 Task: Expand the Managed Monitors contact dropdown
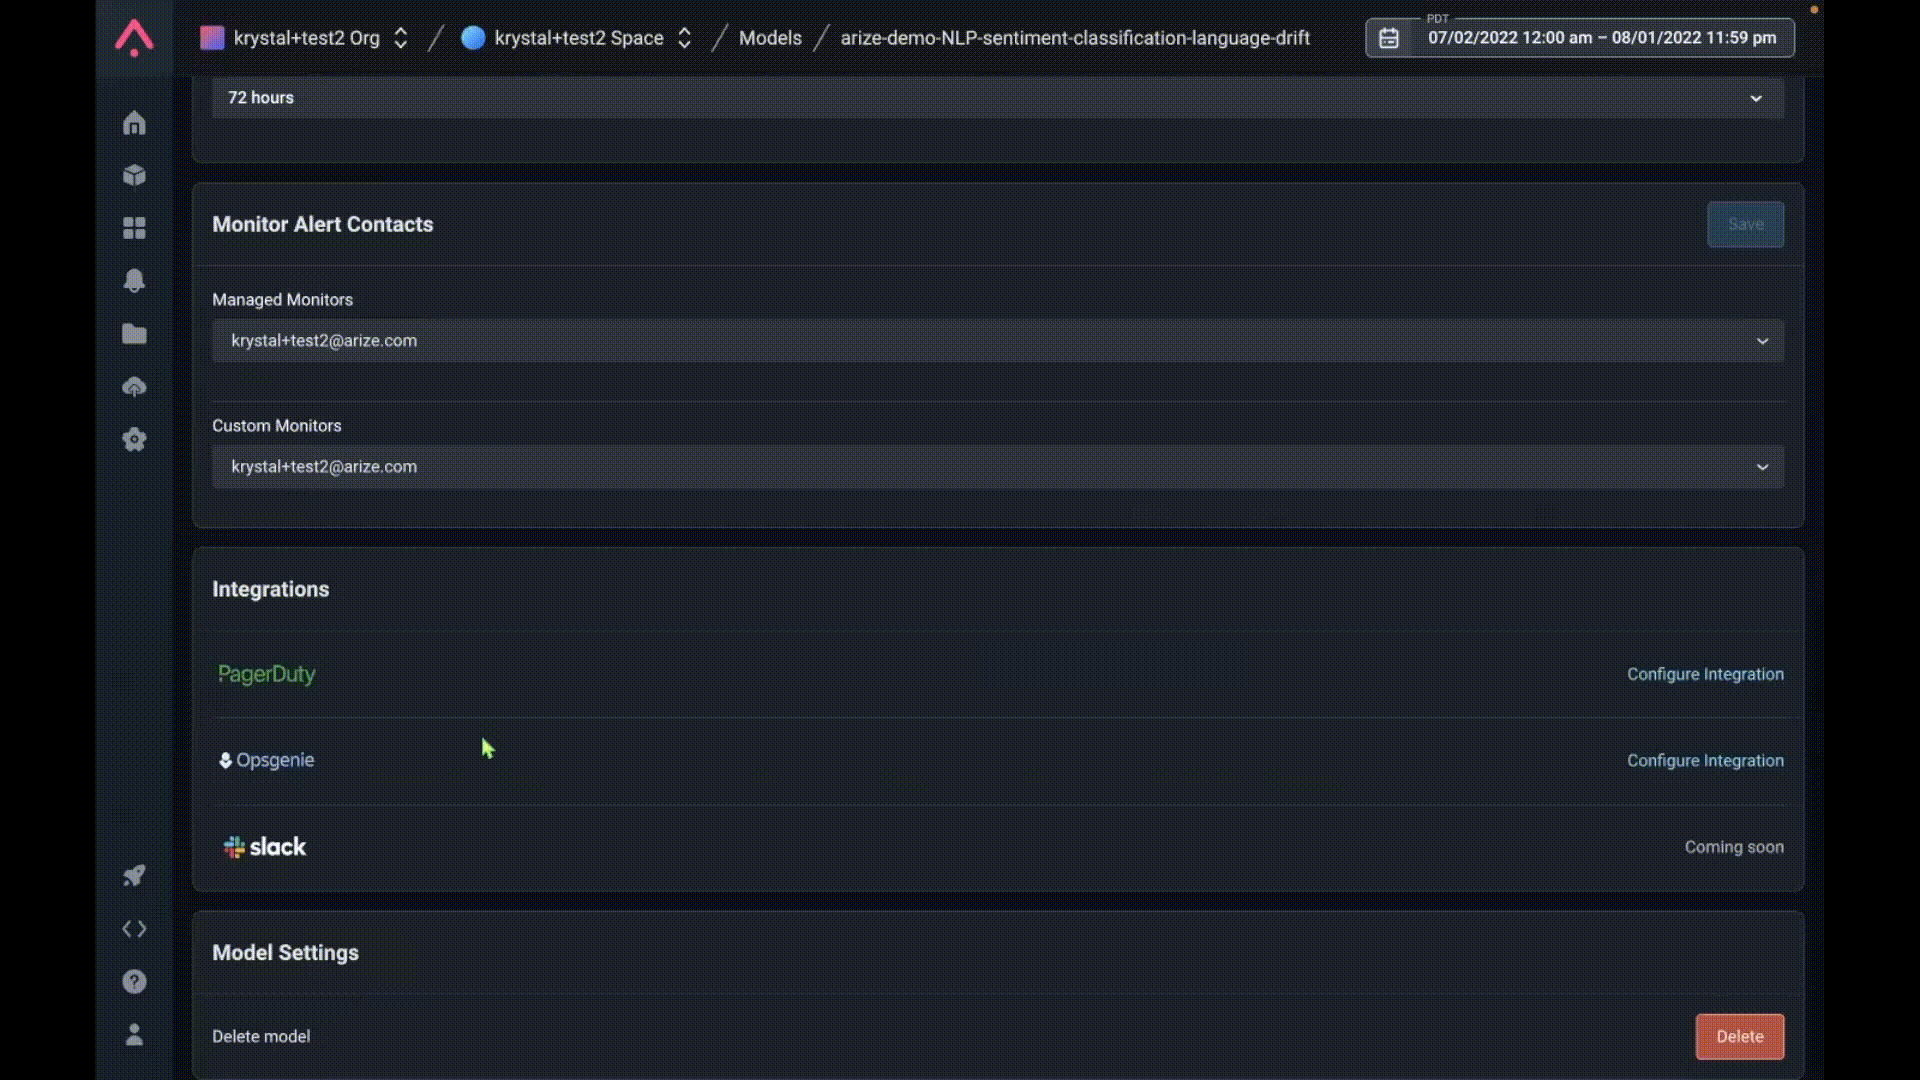pyautogui.click(x=997, y=341)
